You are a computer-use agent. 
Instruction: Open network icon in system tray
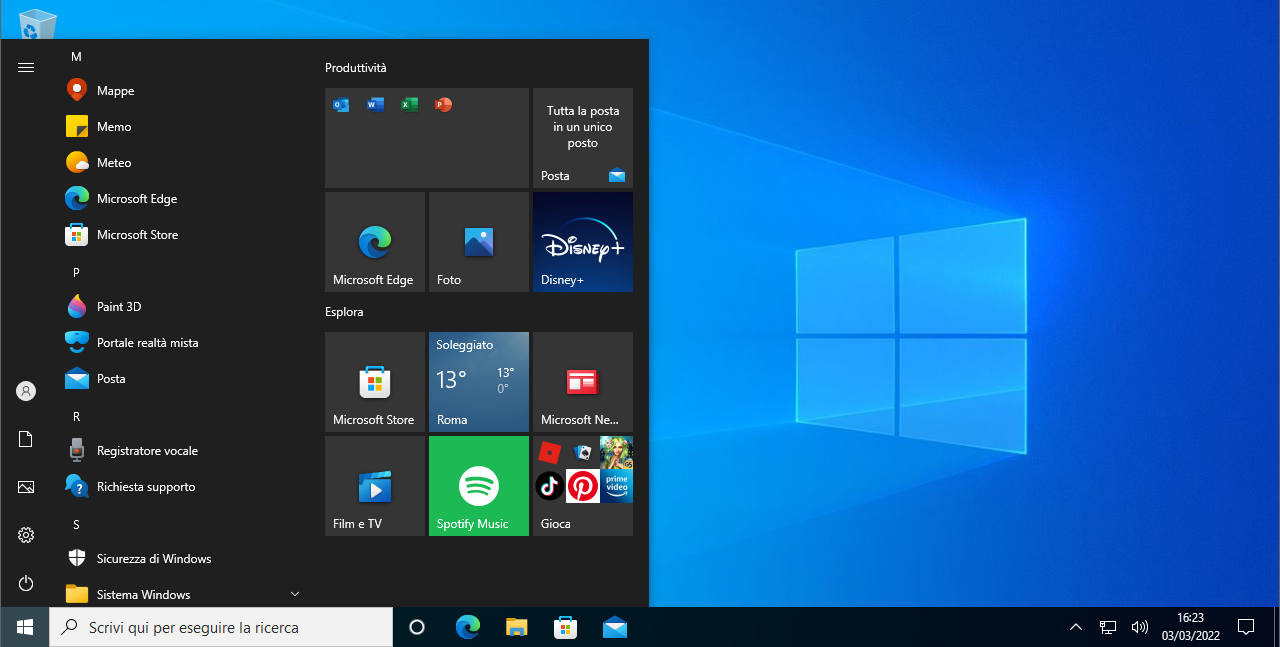tap(1108, 627)
